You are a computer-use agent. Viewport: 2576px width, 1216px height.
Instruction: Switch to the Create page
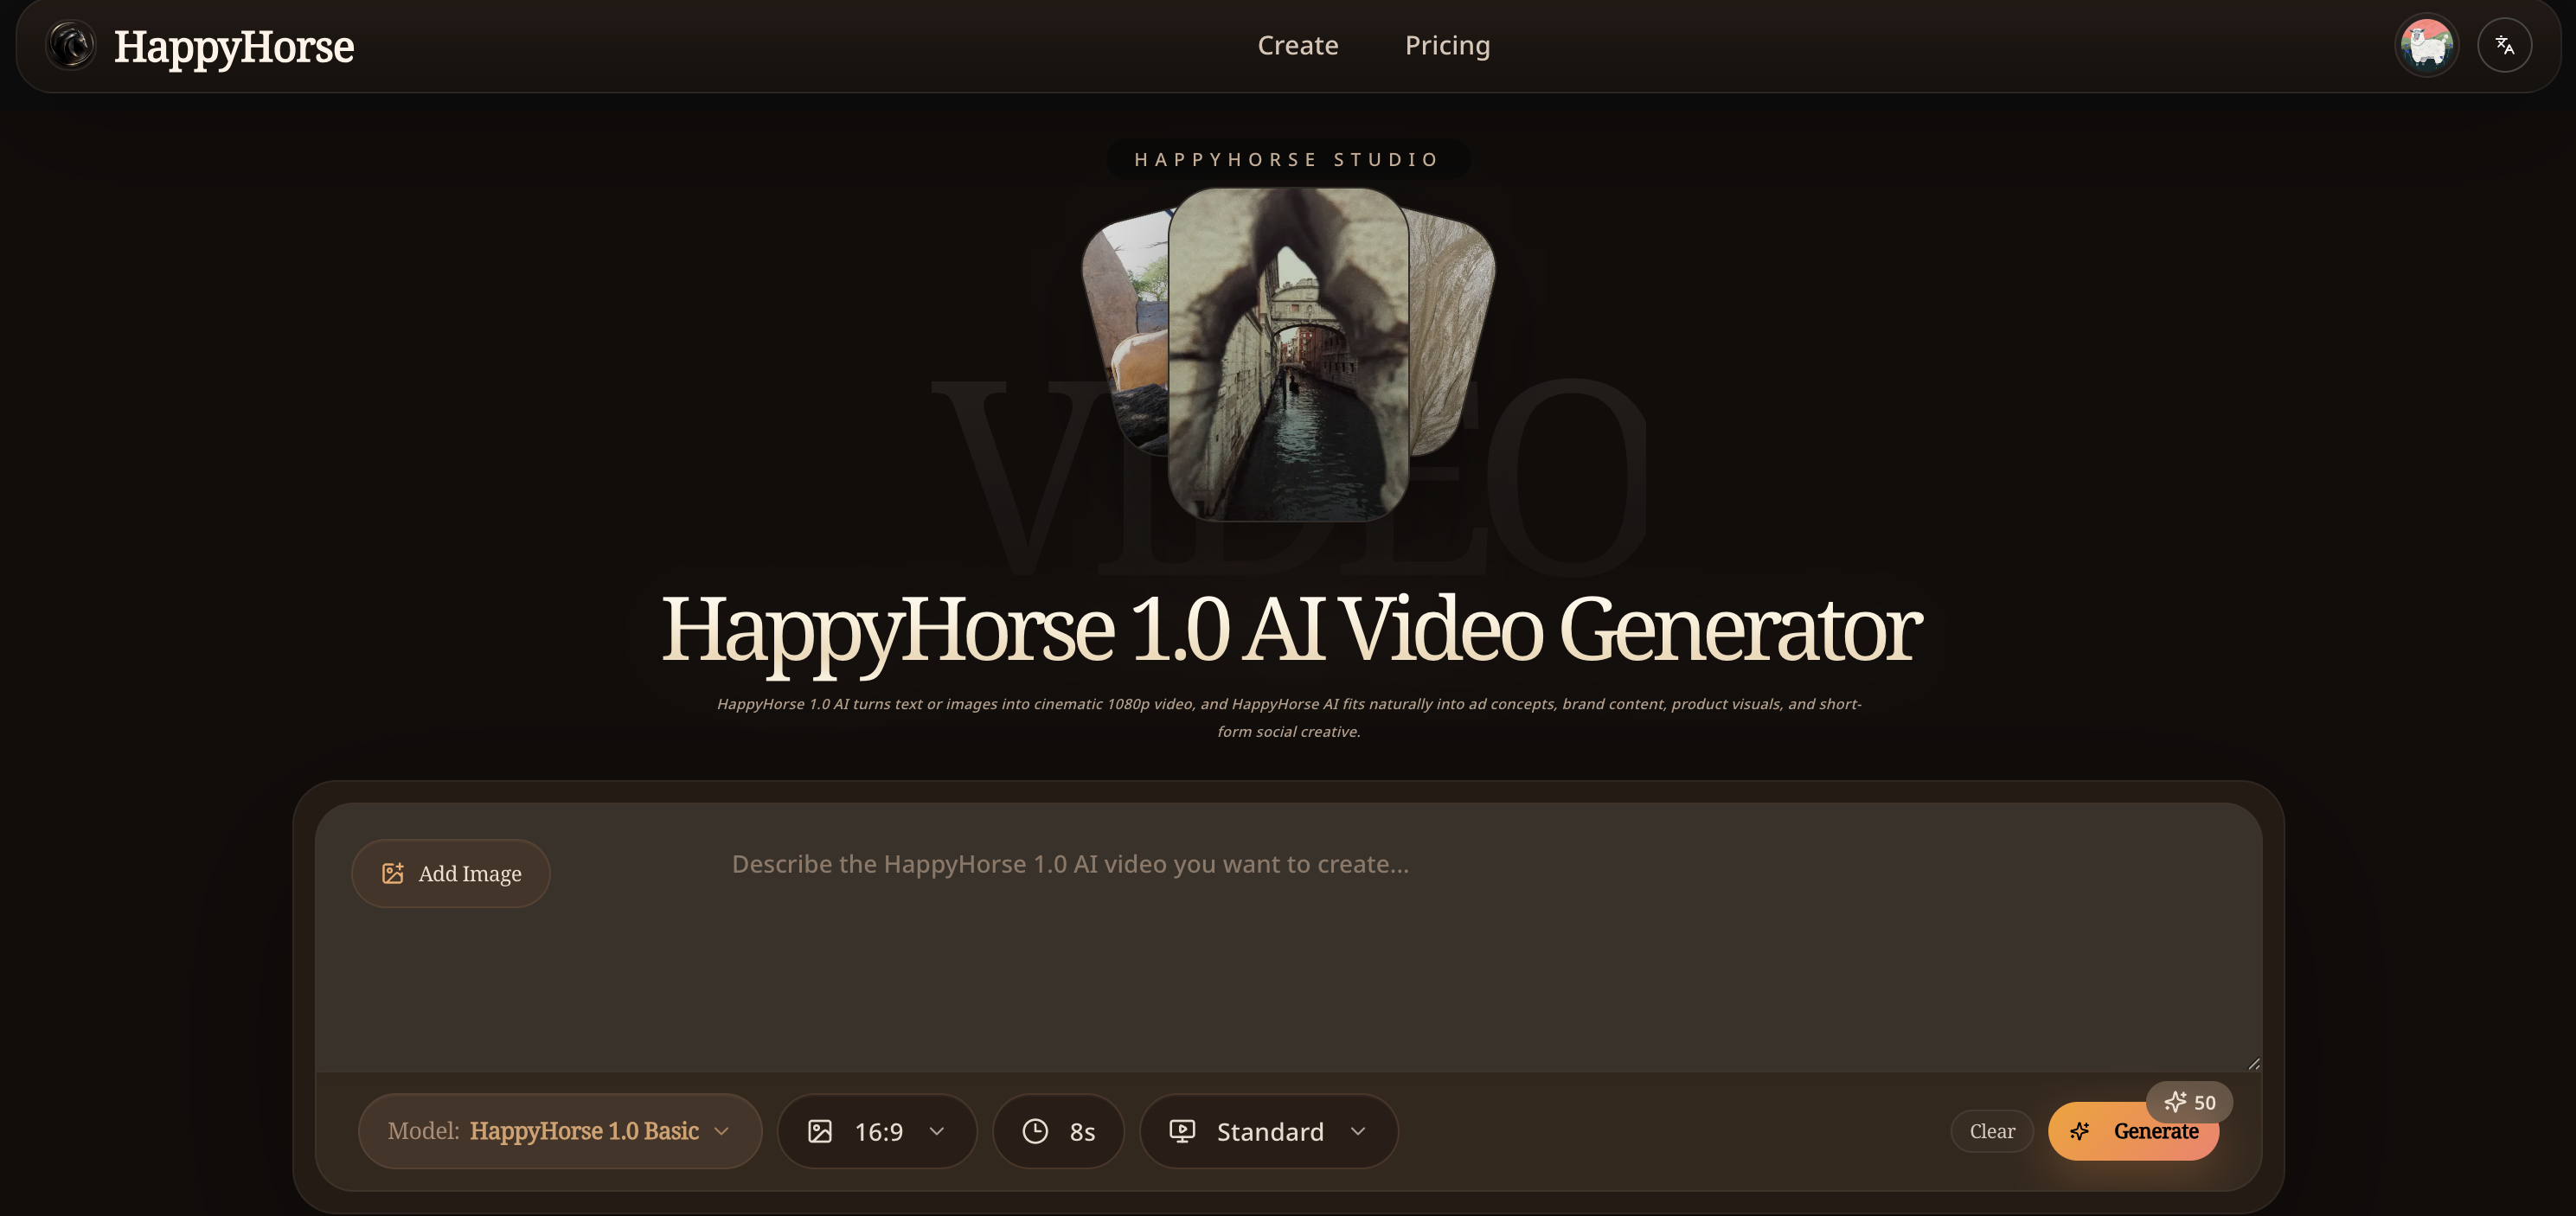coord(1297,45)
